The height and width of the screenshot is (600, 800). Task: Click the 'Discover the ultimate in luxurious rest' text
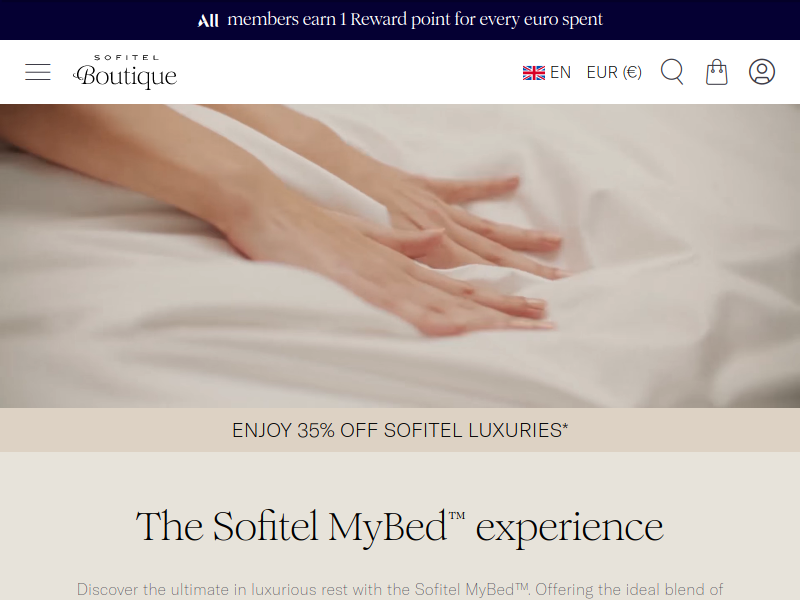(400, 590)
